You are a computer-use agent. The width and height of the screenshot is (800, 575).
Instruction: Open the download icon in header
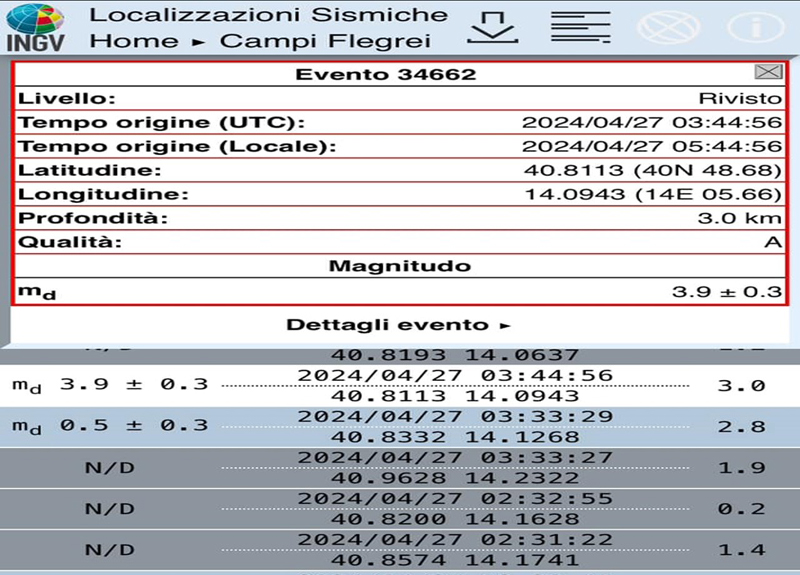tap(492, 28)
